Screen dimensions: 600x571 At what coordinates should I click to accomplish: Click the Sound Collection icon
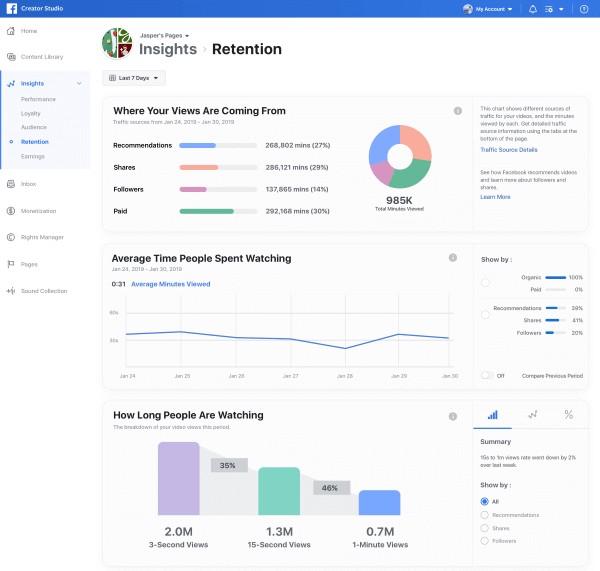[x=10, y=291]
